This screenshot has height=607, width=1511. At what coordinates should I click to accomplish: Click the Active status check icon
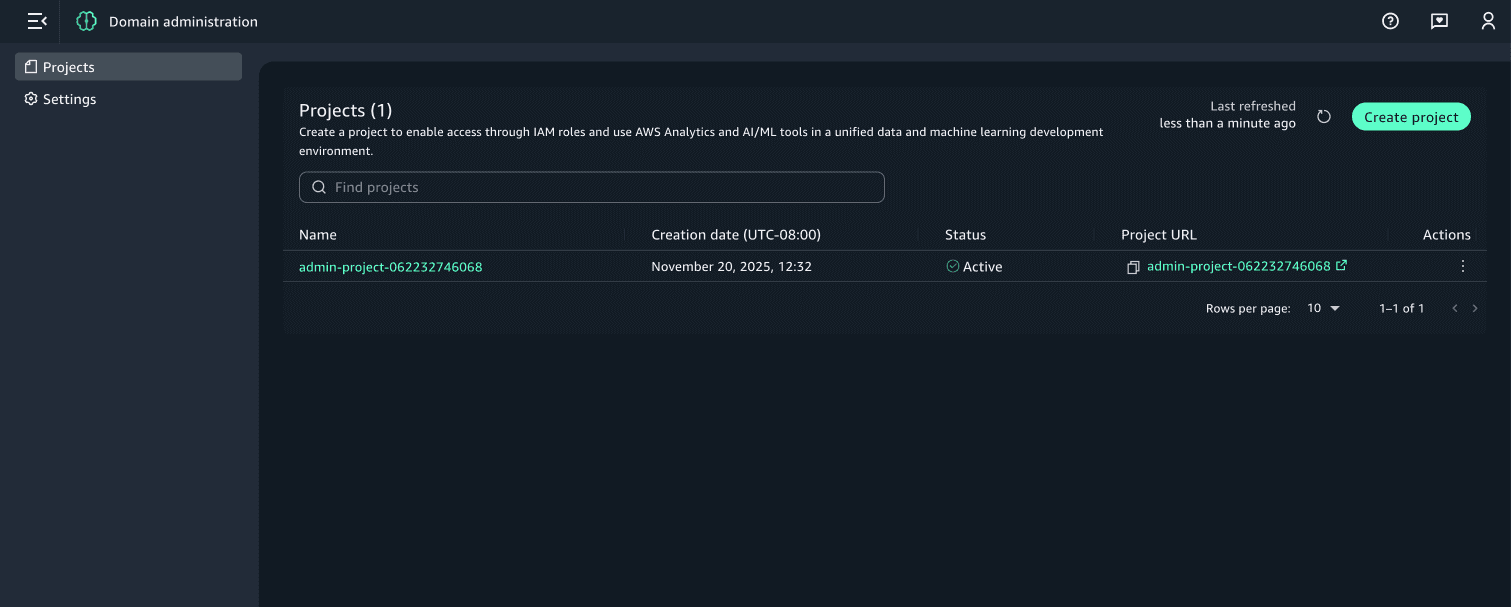click(x=952, y=266)
